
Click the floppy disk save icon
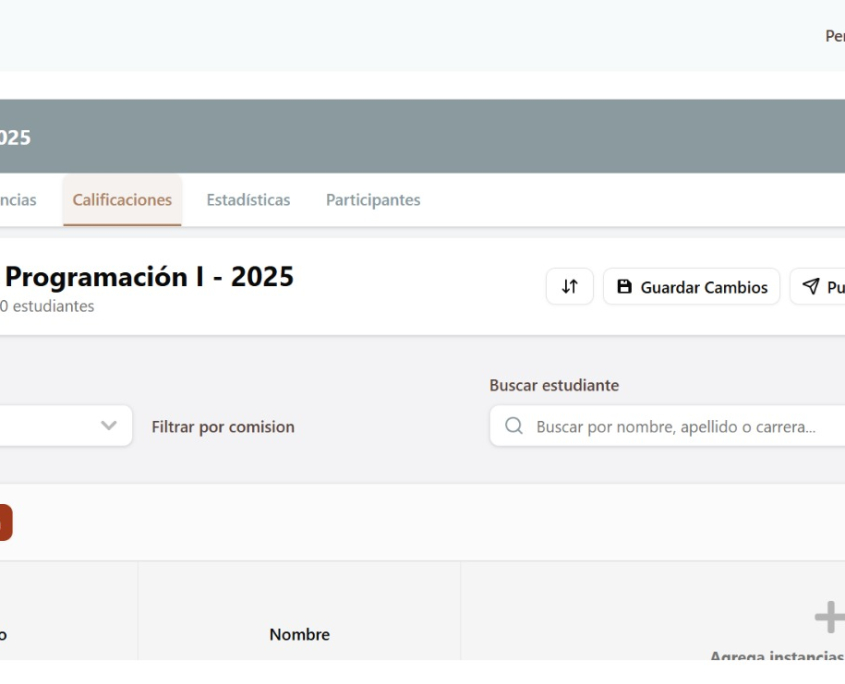(625, 287)
